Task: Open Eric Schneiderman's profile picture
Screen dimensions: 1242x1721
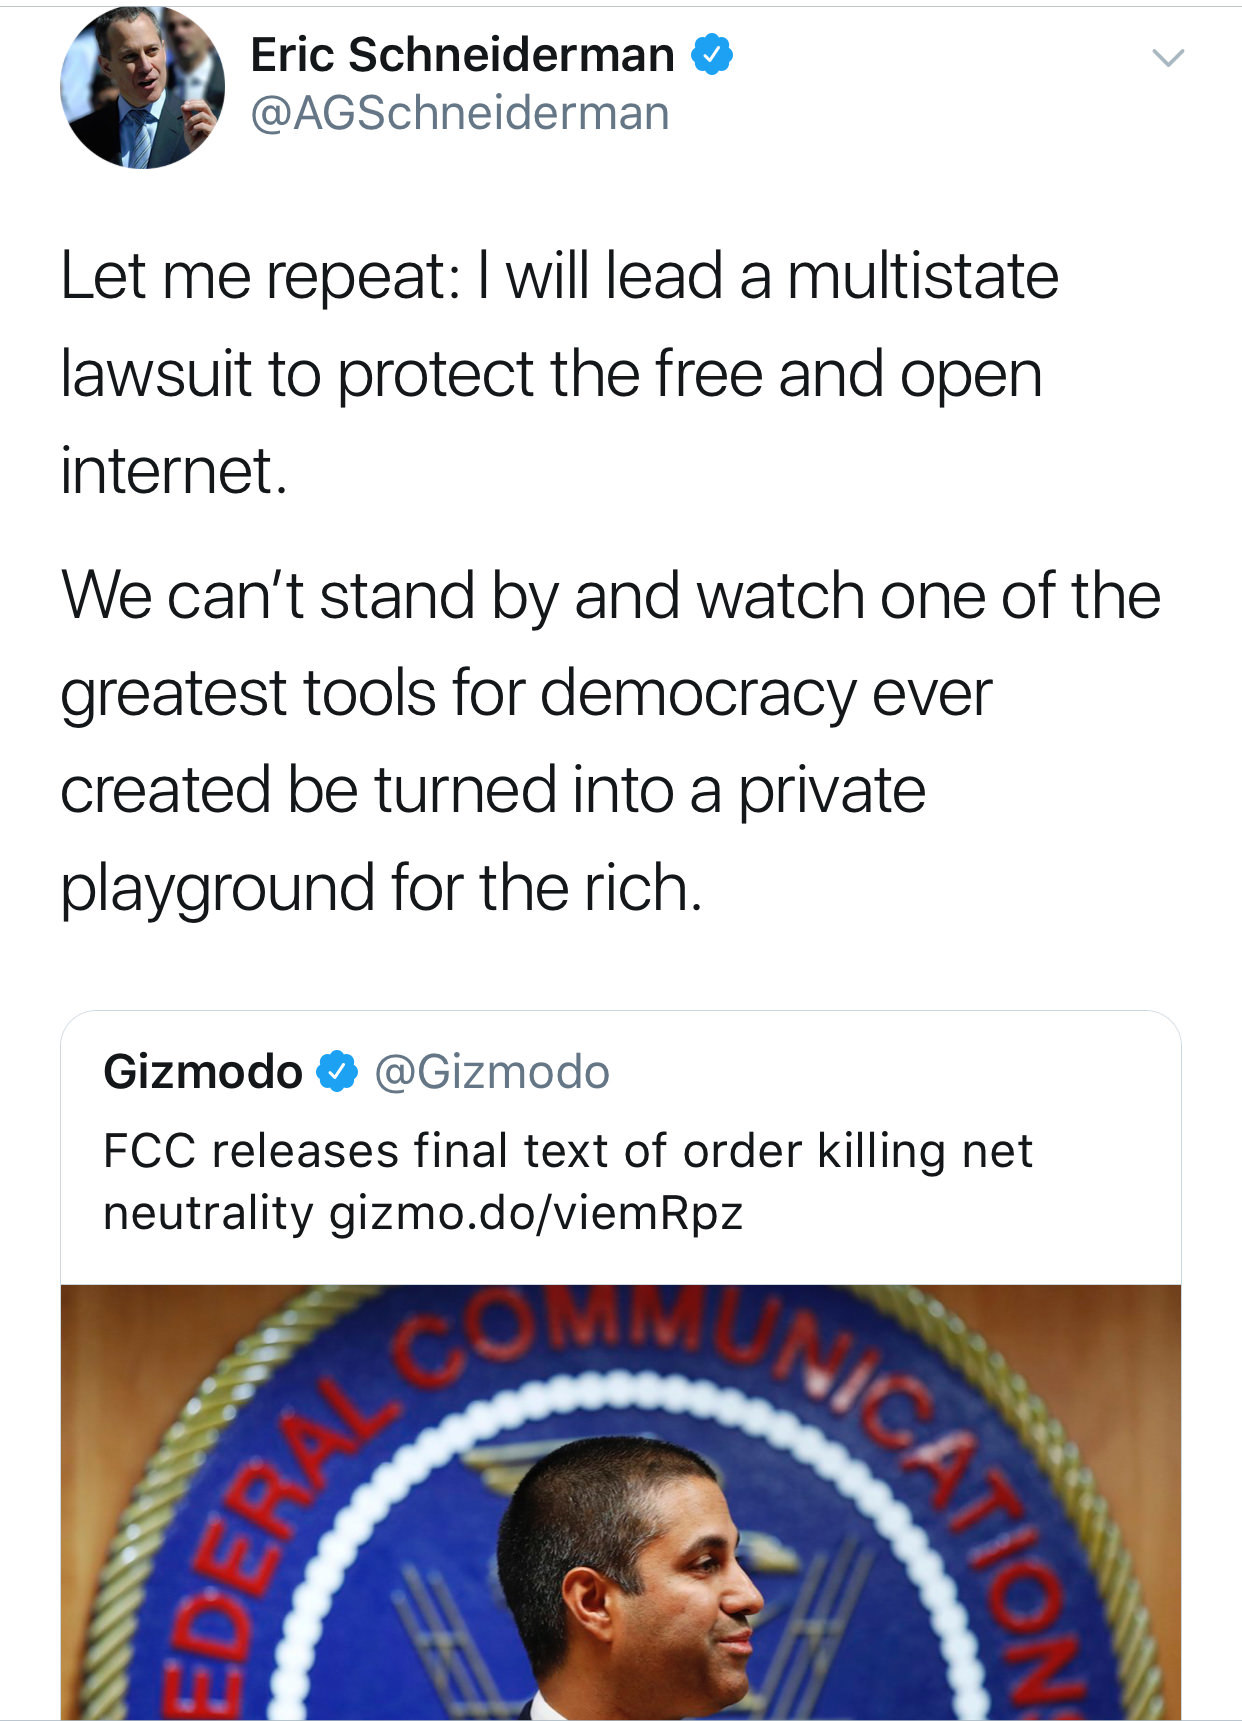Action: pyautogui.click(x=142, y=87)
